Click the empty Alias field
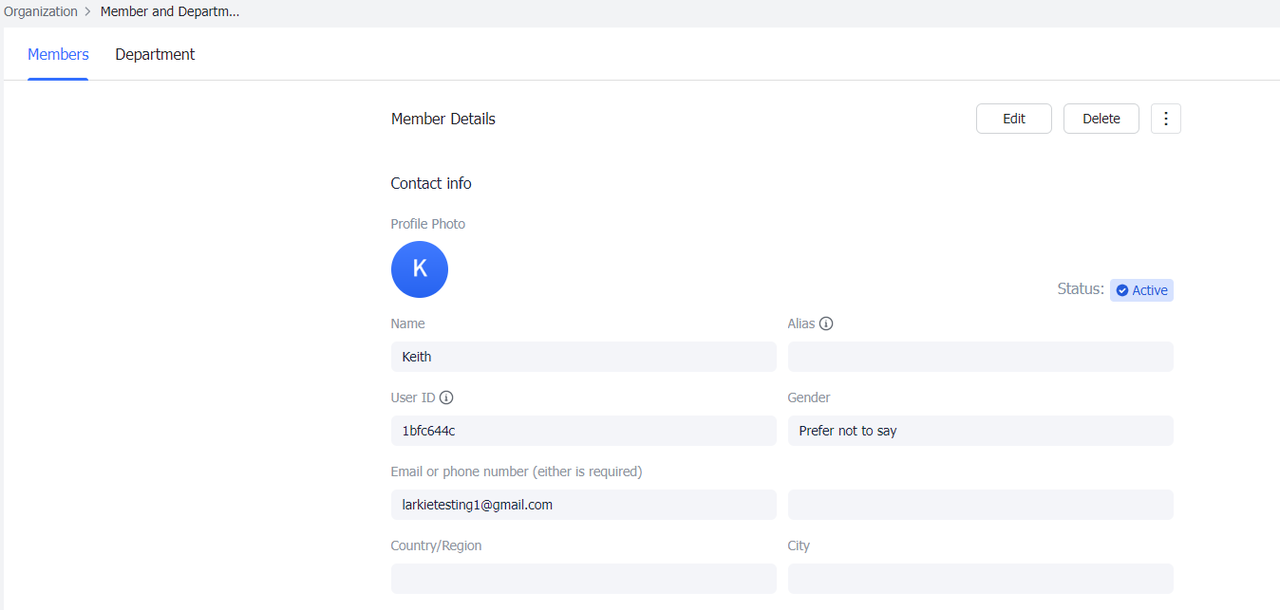 (x=980, y=357)
